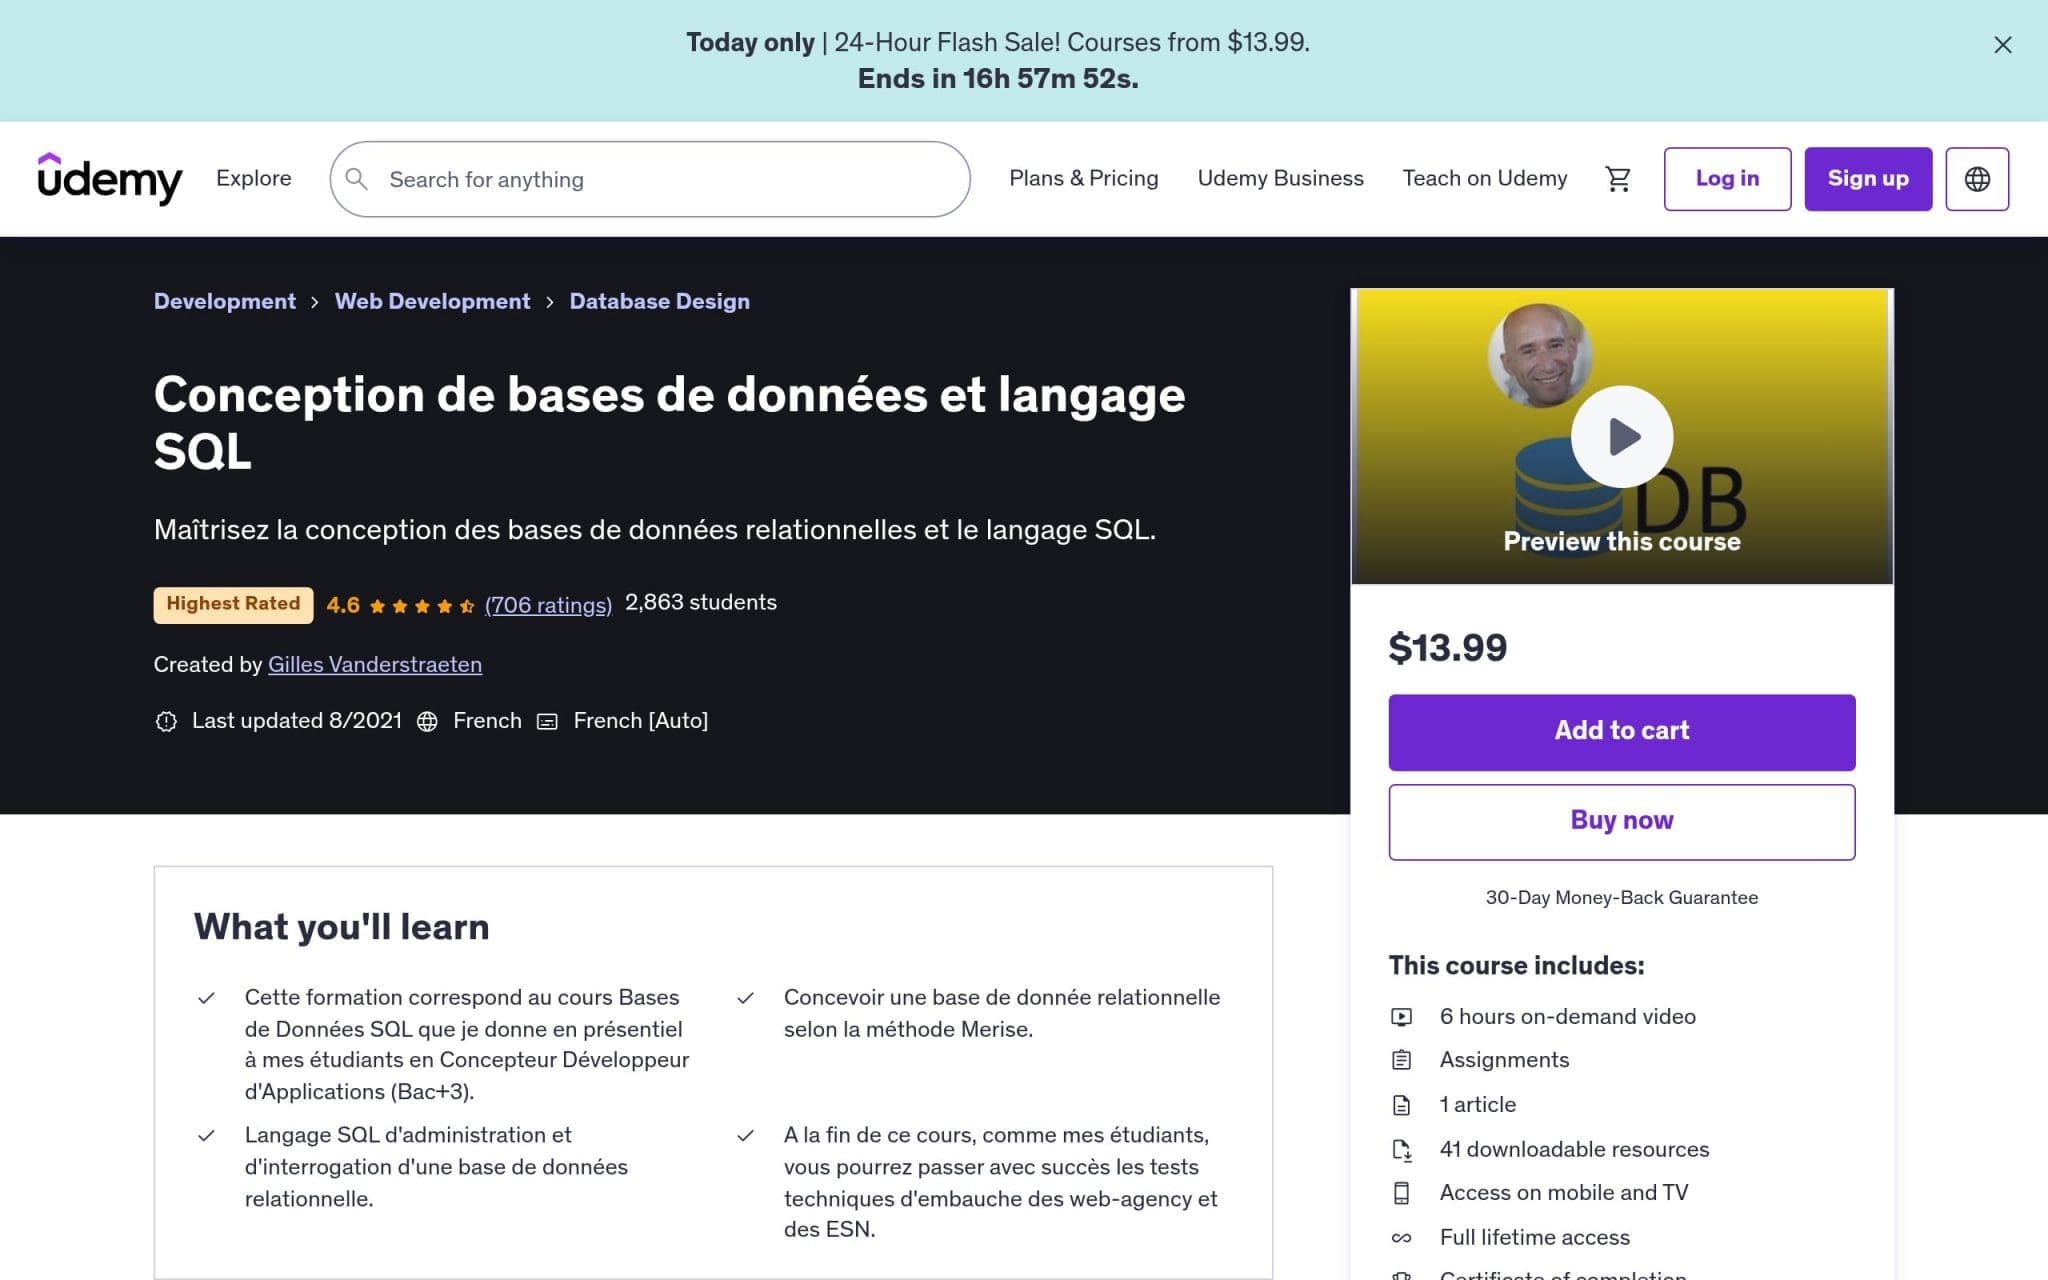Click the Last updated badge icon
Screen dimensions: 2048x1280
point(166,721)
